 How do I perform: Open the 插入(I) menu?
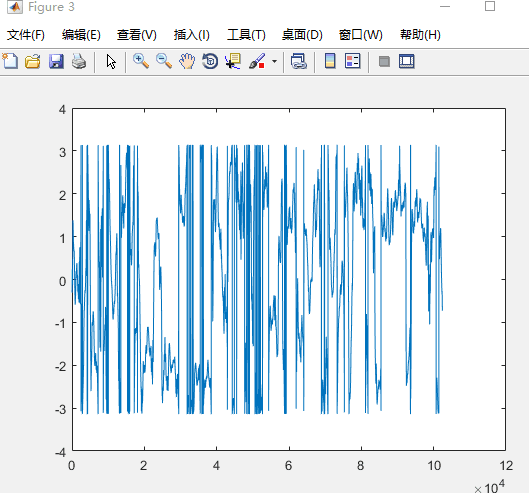[192, 35]
